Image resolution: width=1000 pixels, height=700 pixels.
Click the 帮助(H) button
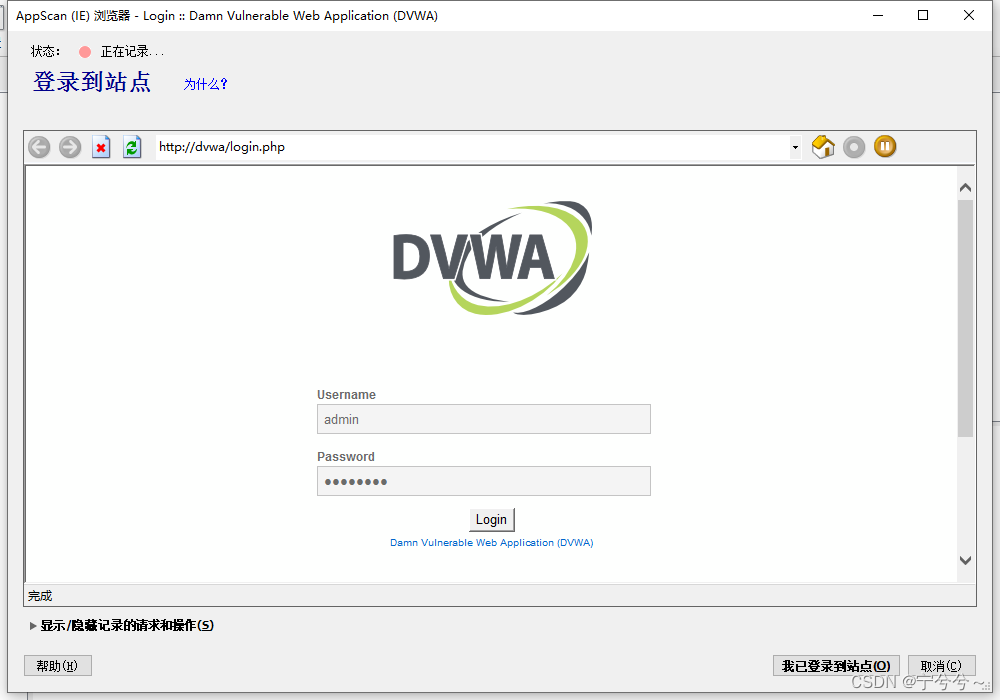pos(57,666)
